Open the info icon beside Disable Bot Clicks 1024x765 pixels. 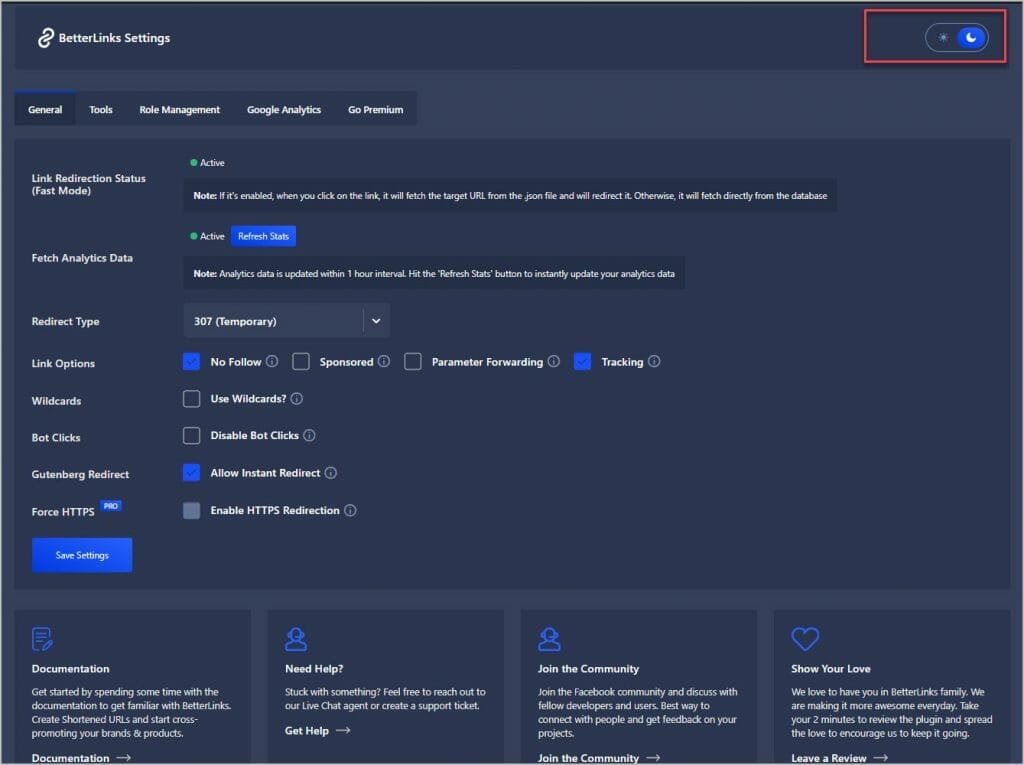[310, 435]
